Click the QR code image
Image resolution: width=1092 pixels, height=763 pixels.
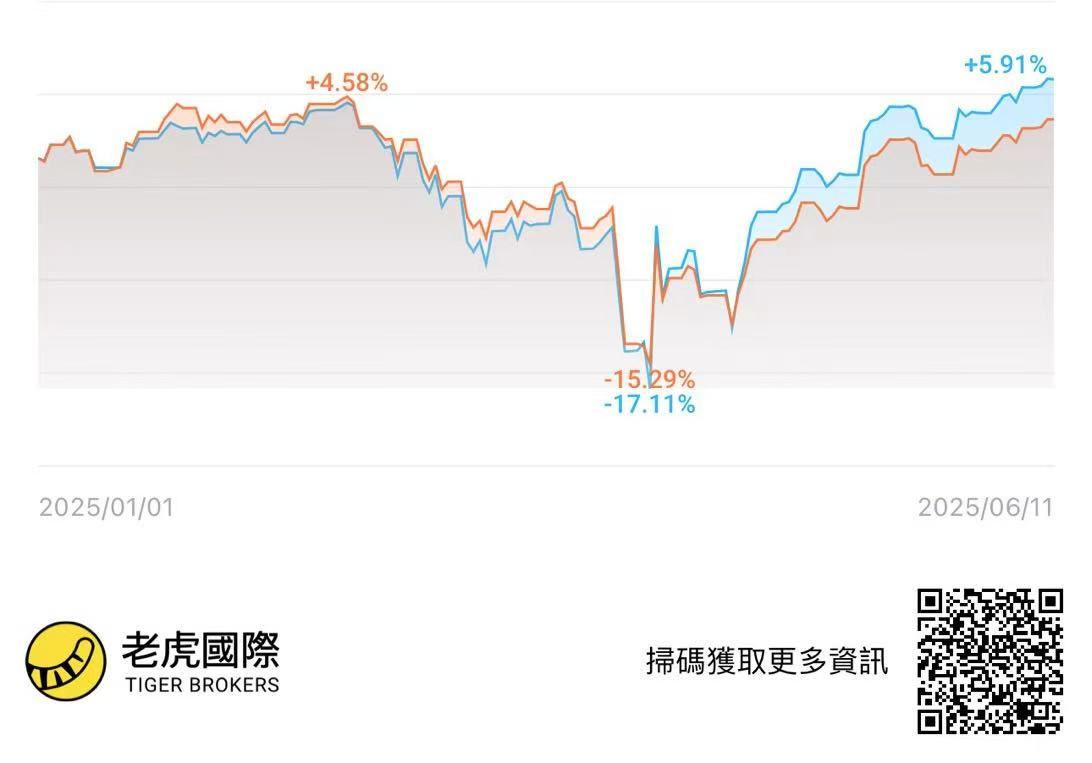pos(990,661)
